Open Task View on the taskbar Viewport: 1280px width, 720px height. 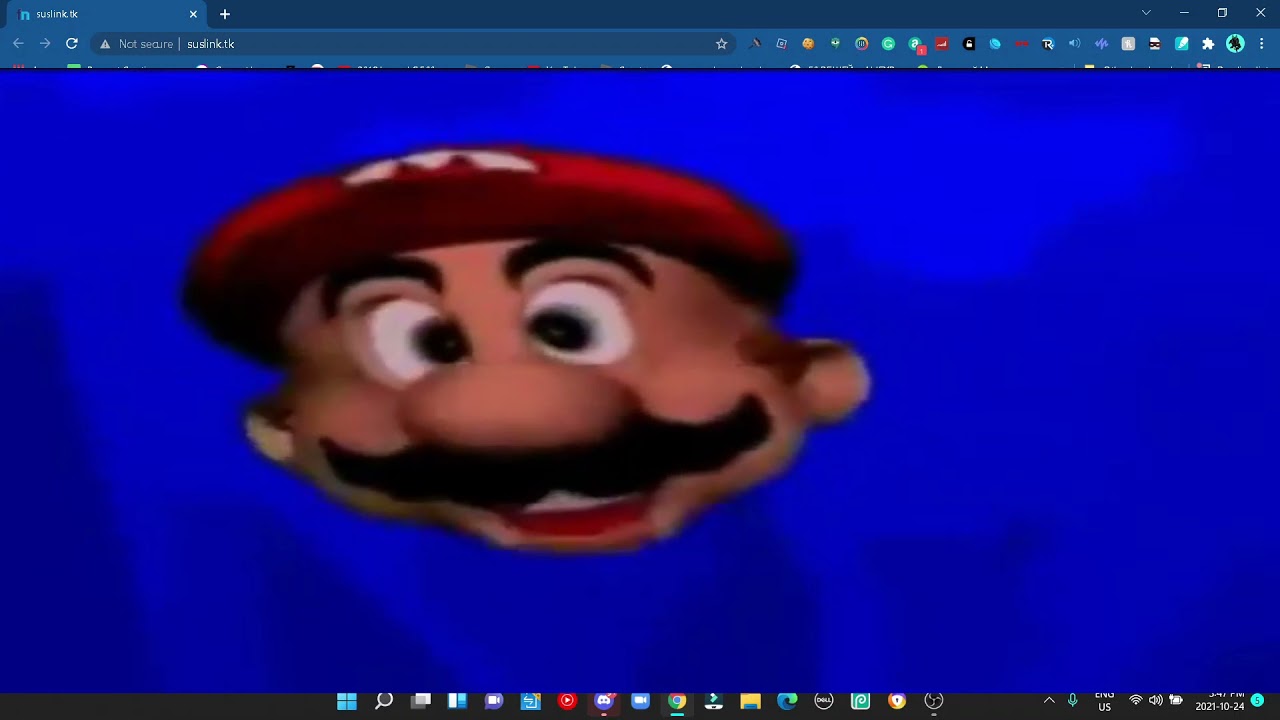[x=421, y=701]
